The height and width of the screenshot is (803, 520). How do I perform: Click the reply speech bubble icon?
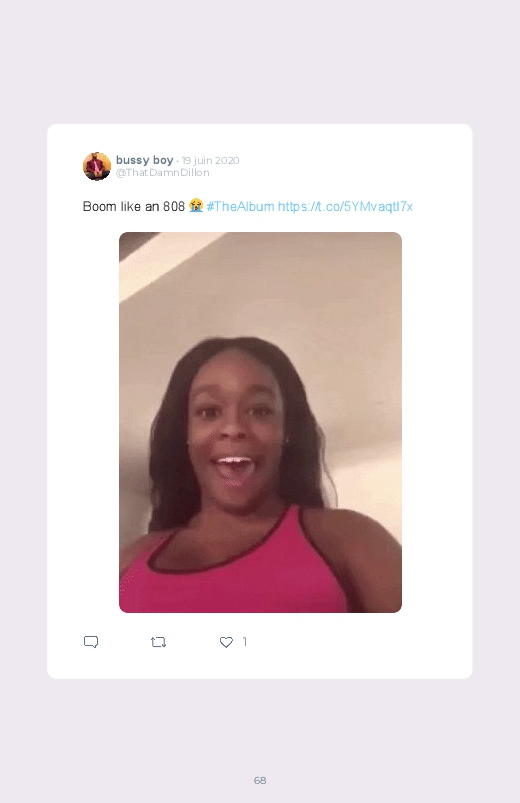tap(91, 642)
